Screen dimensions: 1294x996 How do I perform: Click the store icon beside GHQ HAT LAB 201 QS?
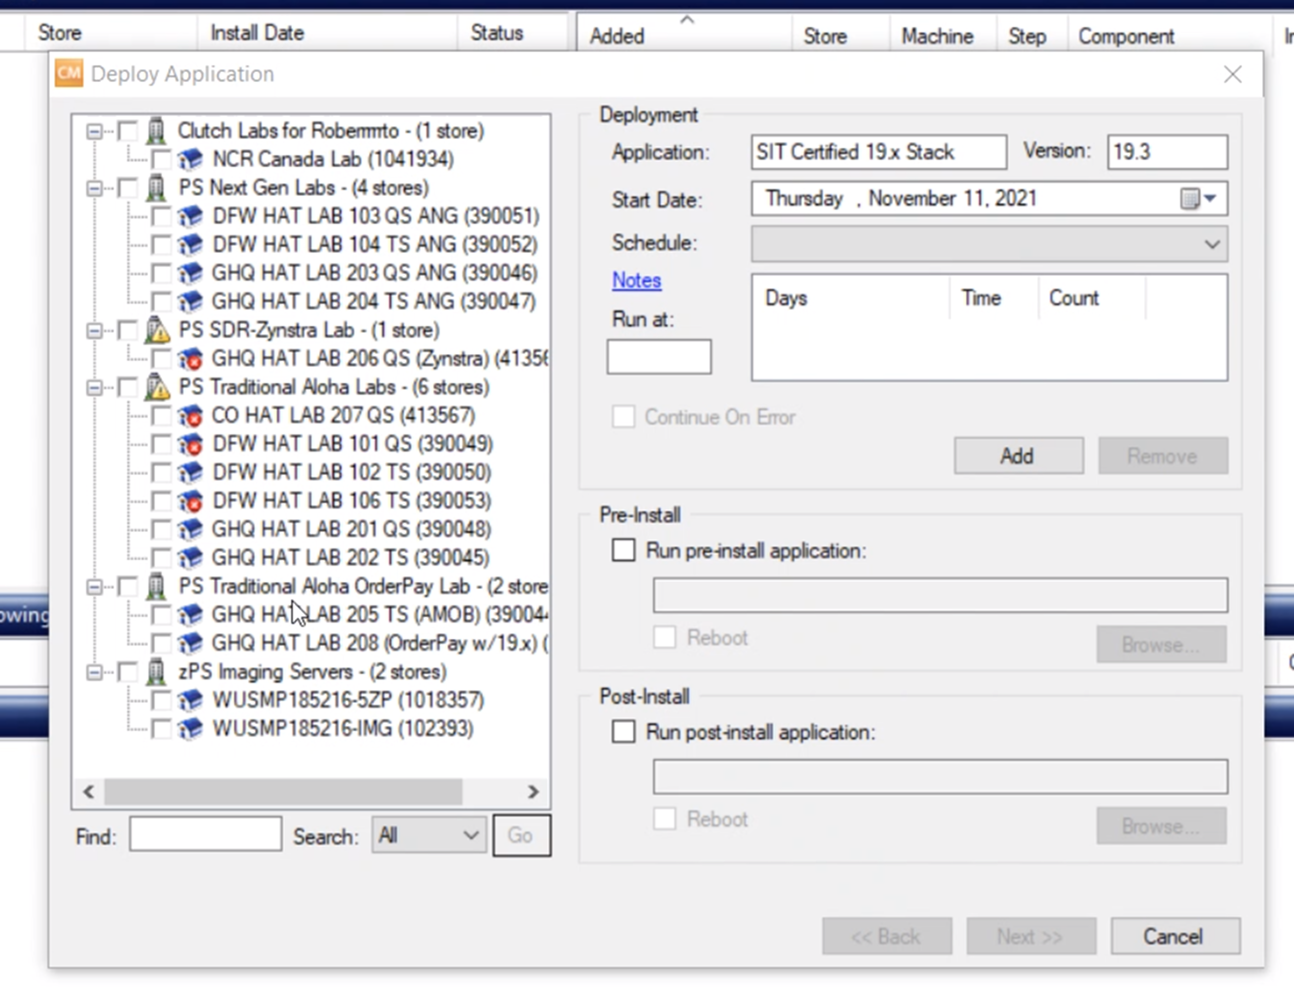(x=190, y=529)
